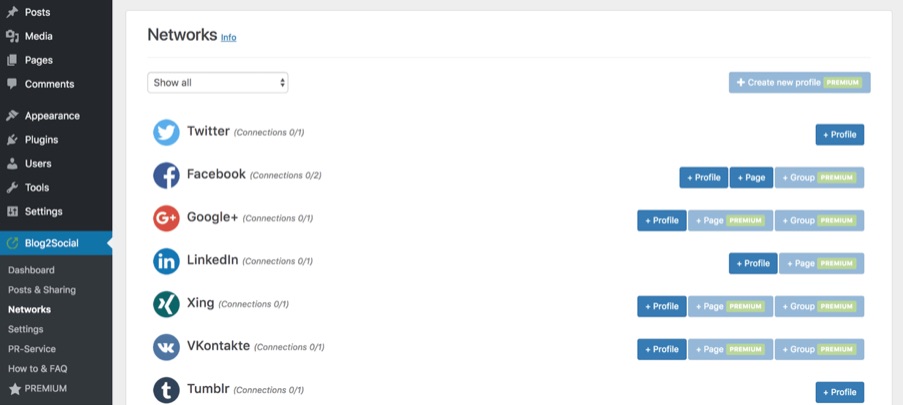Click the PREMIUM star icon in sidebar
This screenshot has height=405, width=903.
click(14, 389)
